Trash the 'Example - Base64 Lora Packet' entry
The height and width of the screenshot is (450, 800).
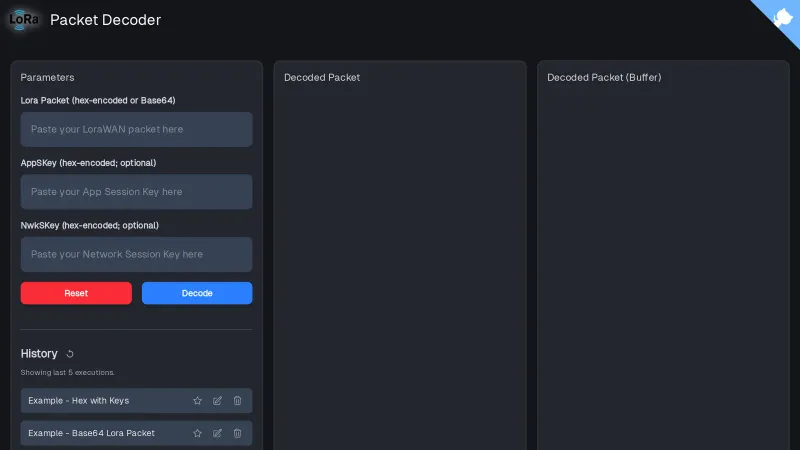[x=237, y=433]
